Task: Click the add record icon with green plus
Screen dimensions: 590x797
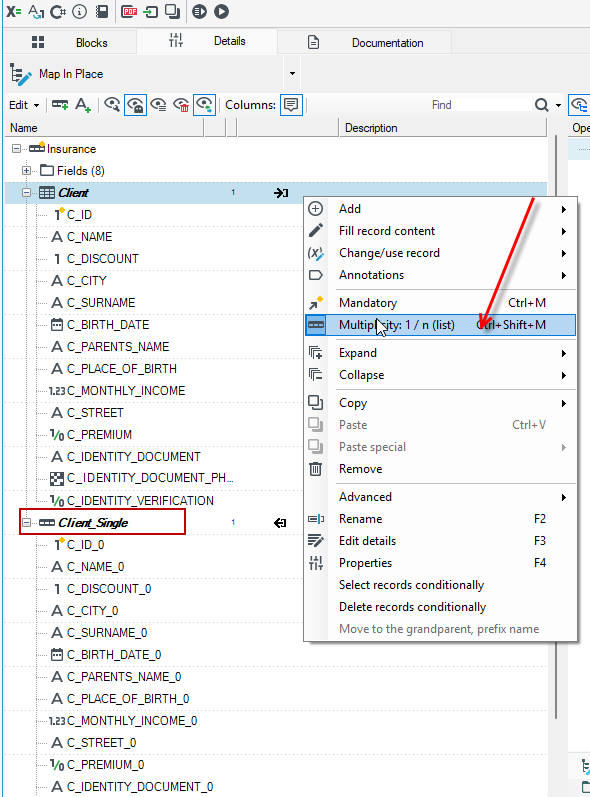Action: (x=60, y=105)
